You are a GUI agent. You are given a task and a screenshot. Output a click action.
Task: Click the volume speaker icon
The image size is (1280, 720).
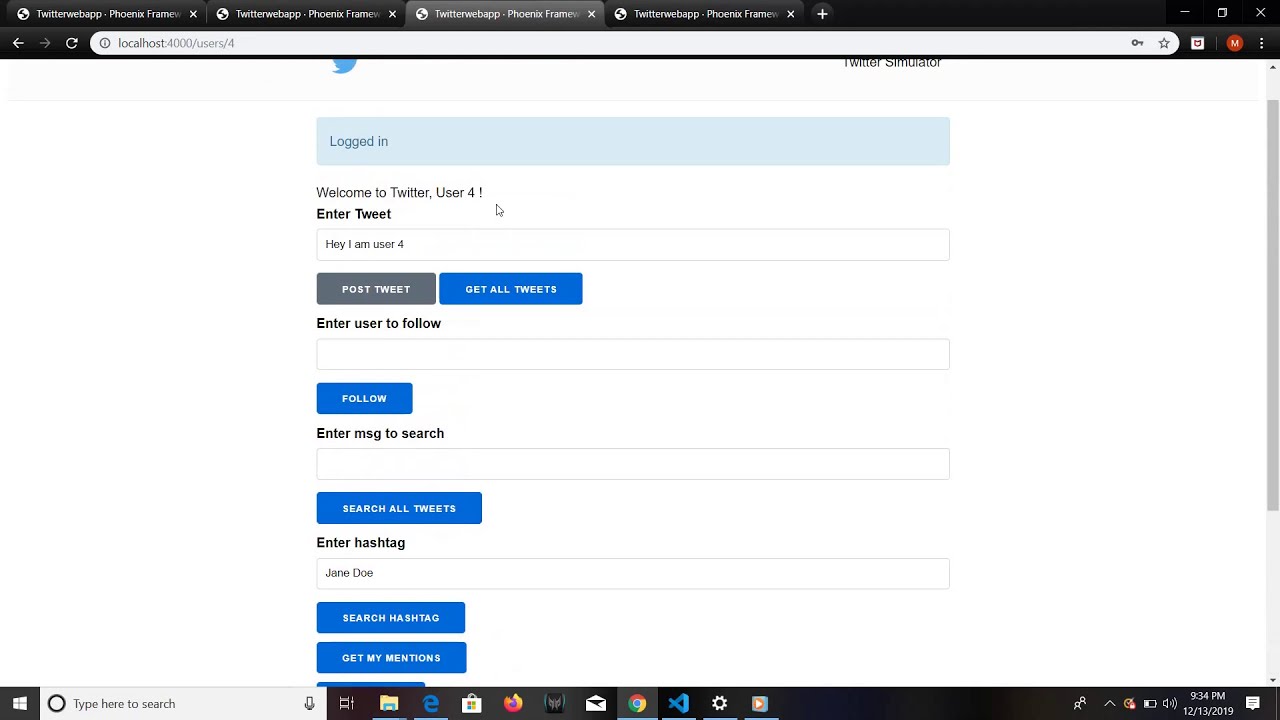[1170, 704]
